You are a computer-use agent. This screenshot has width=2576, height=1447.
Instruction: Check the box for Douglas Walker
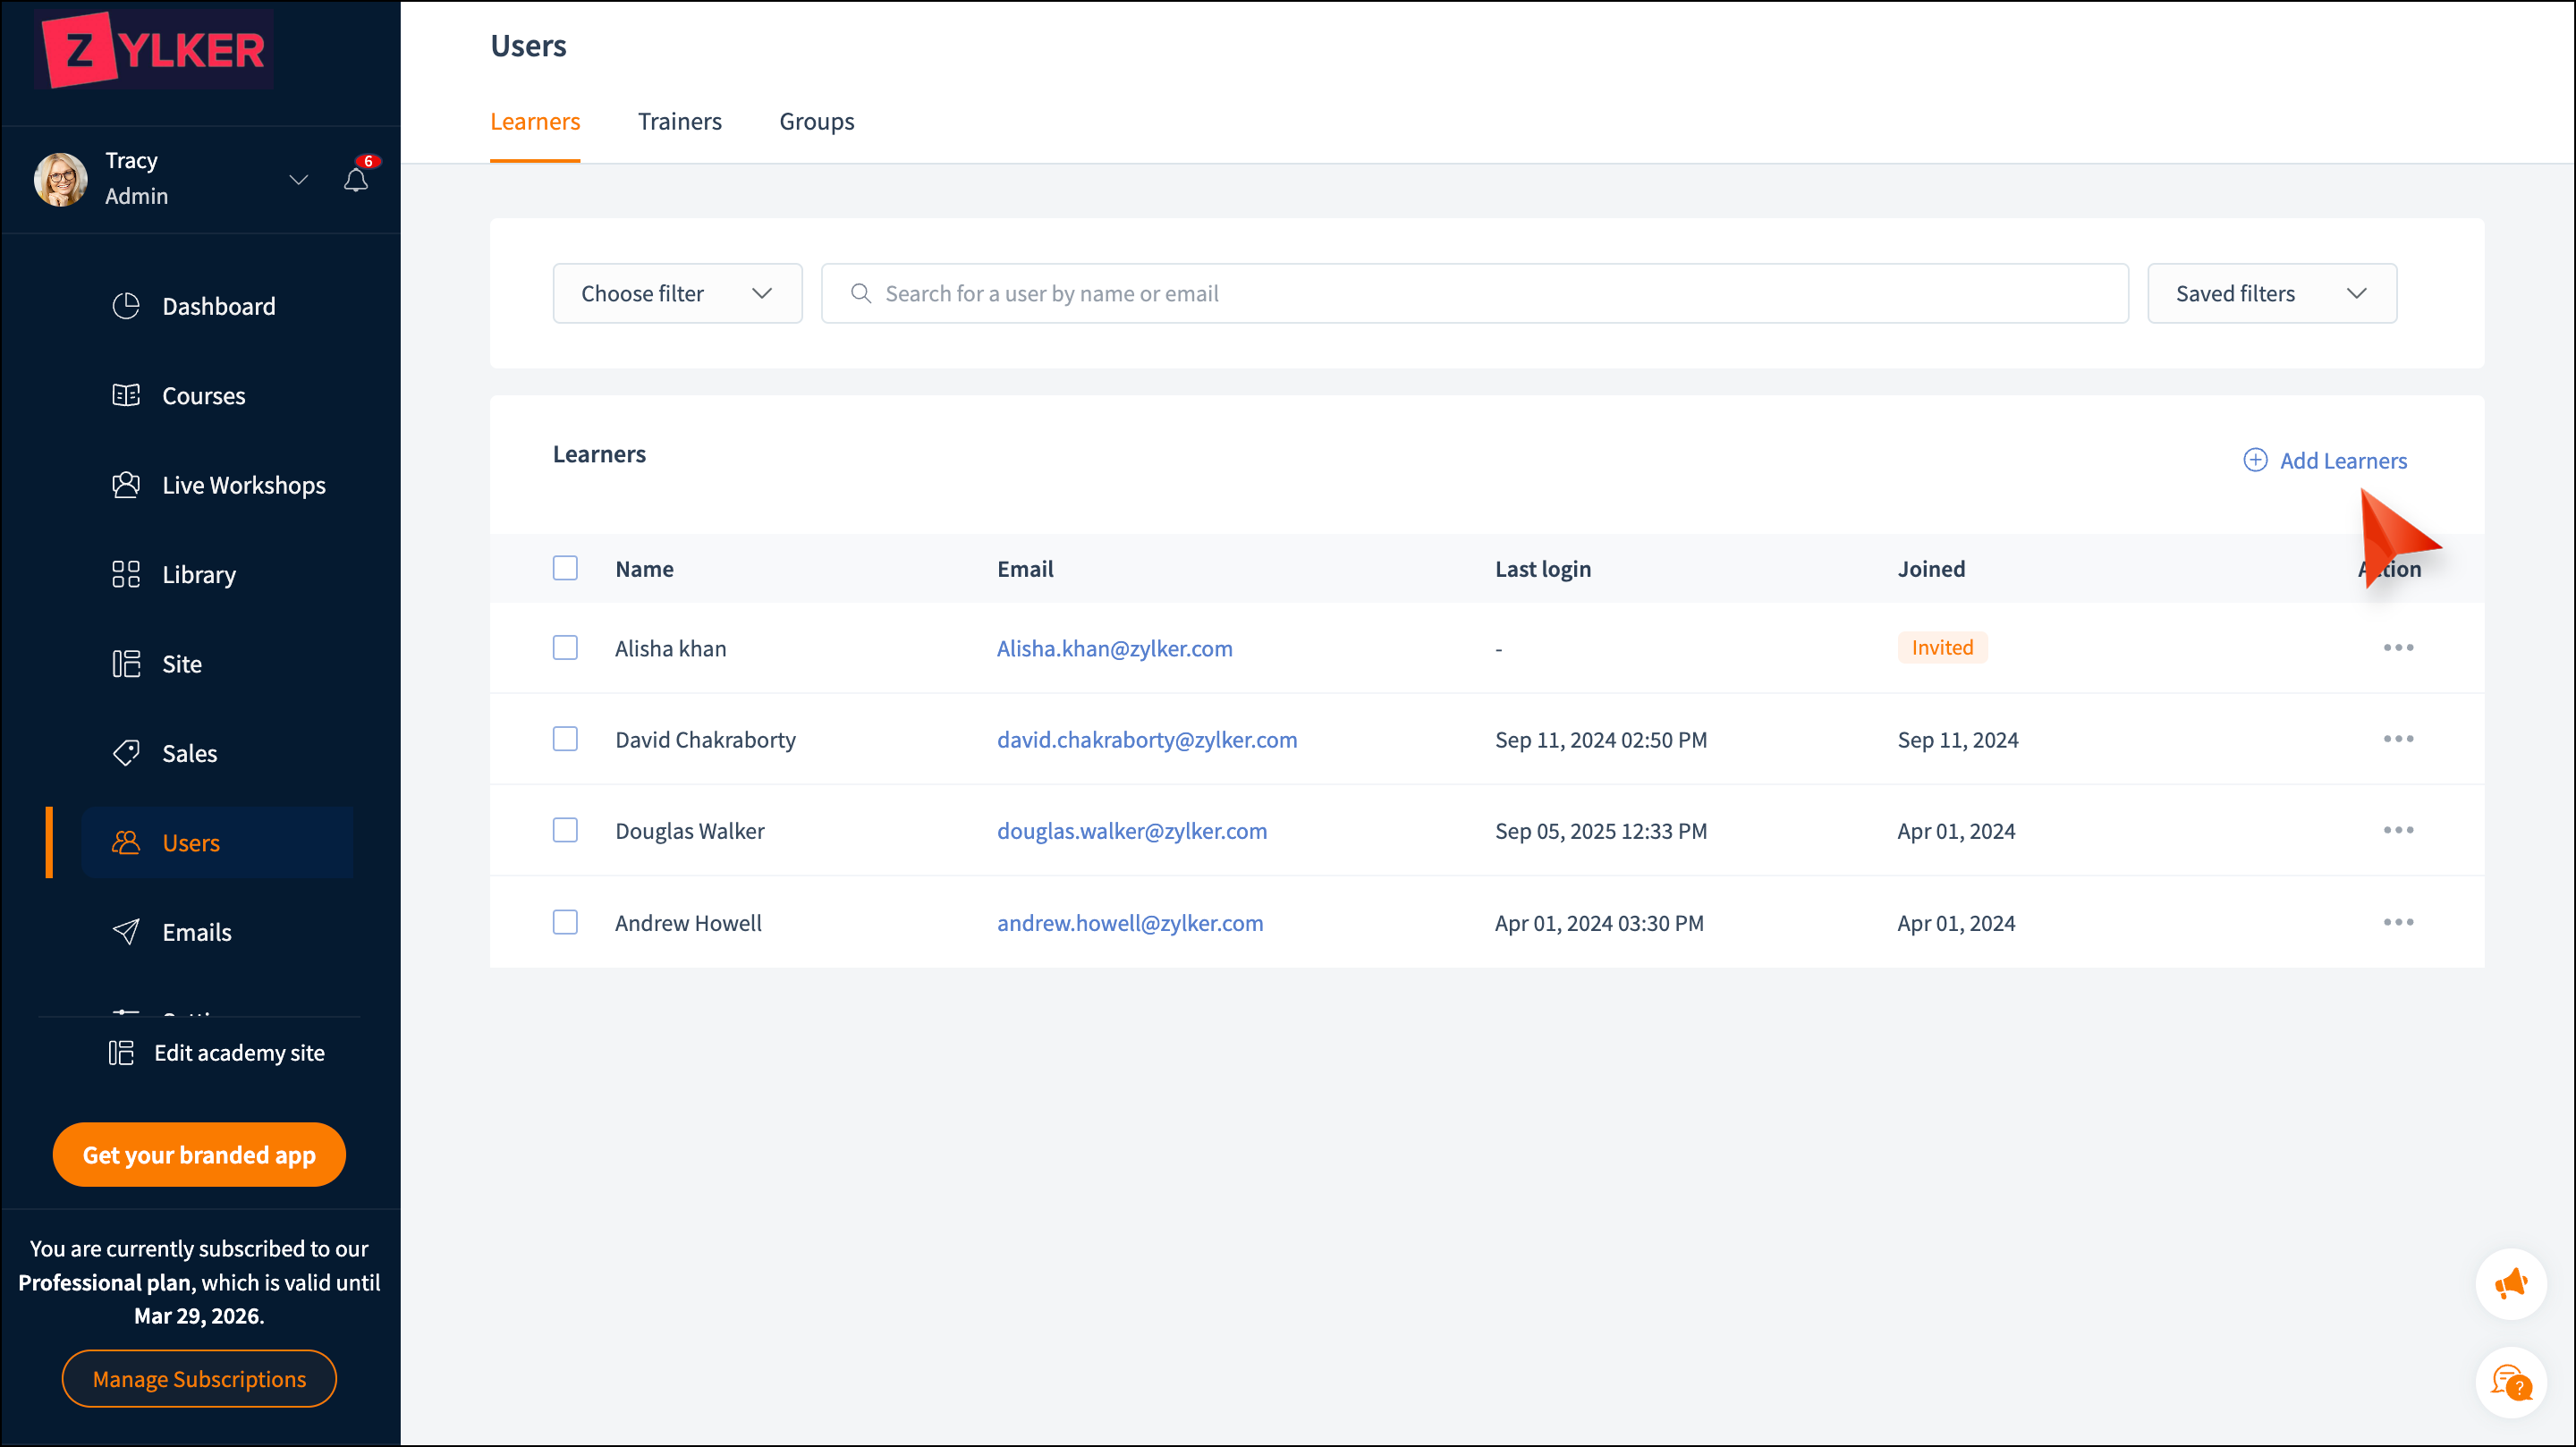point(565,830)
